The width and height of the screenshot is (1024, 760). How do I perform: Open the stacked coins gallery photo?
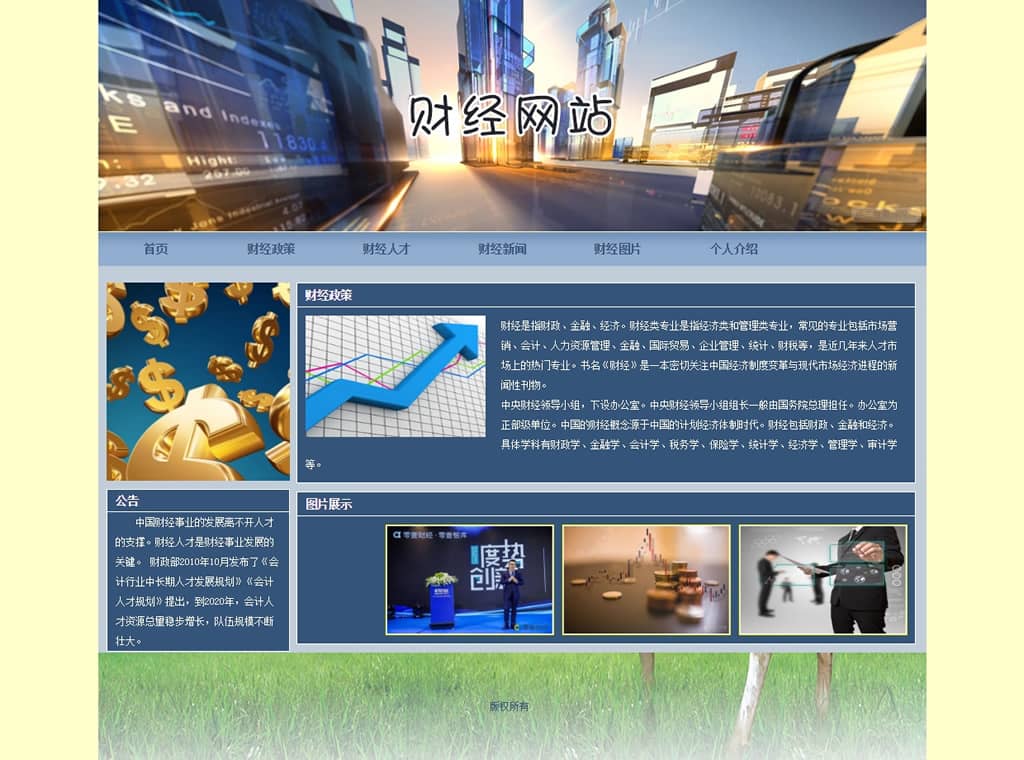646,580
